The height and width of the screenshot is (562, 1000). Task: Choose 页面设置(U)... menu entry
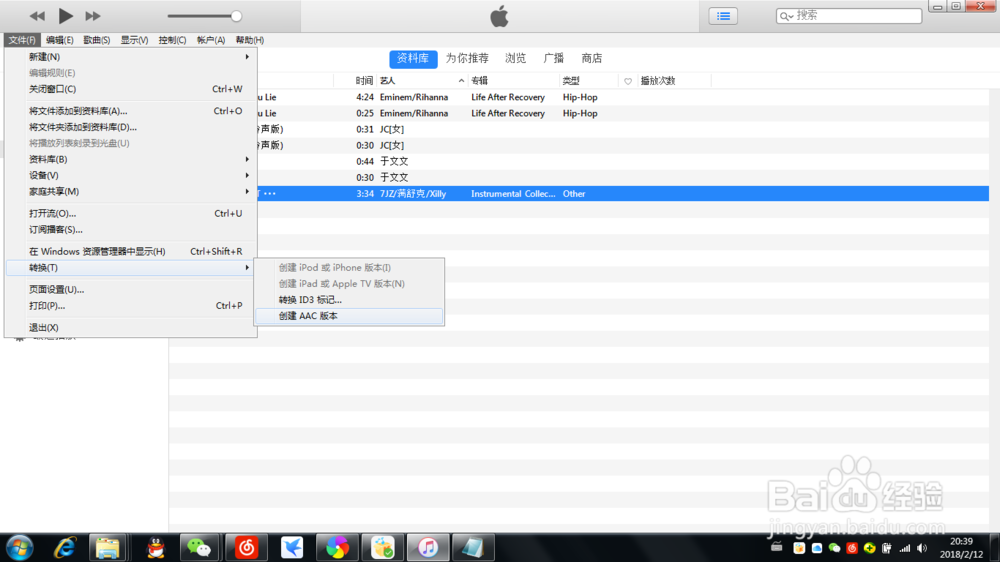(131, 290)
